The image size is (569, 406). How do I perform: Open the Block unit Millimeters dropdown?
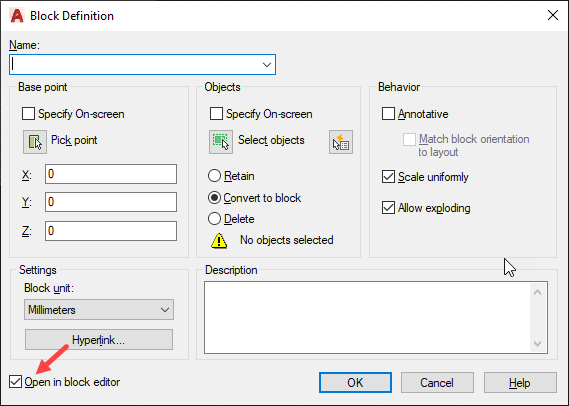coord(99,309)
